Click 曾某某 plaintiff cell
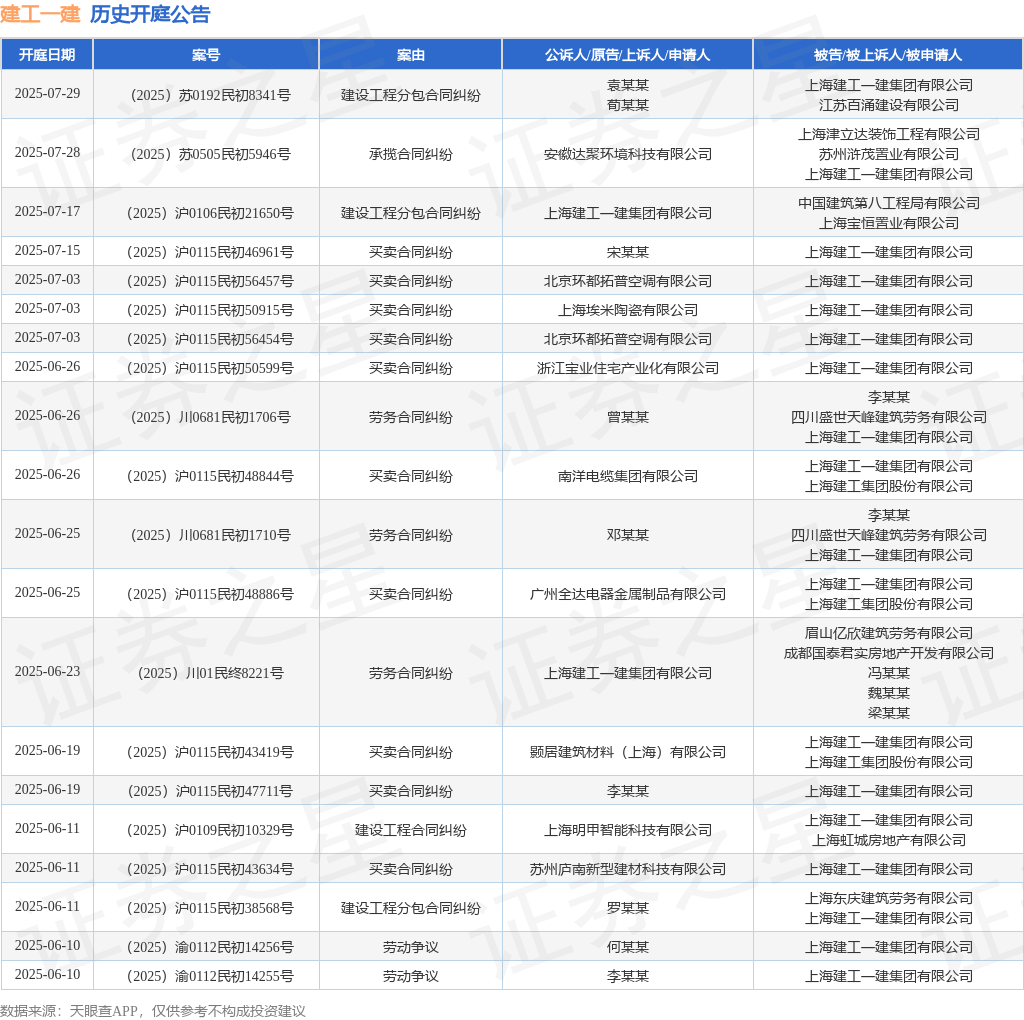 tap(628, 417)
